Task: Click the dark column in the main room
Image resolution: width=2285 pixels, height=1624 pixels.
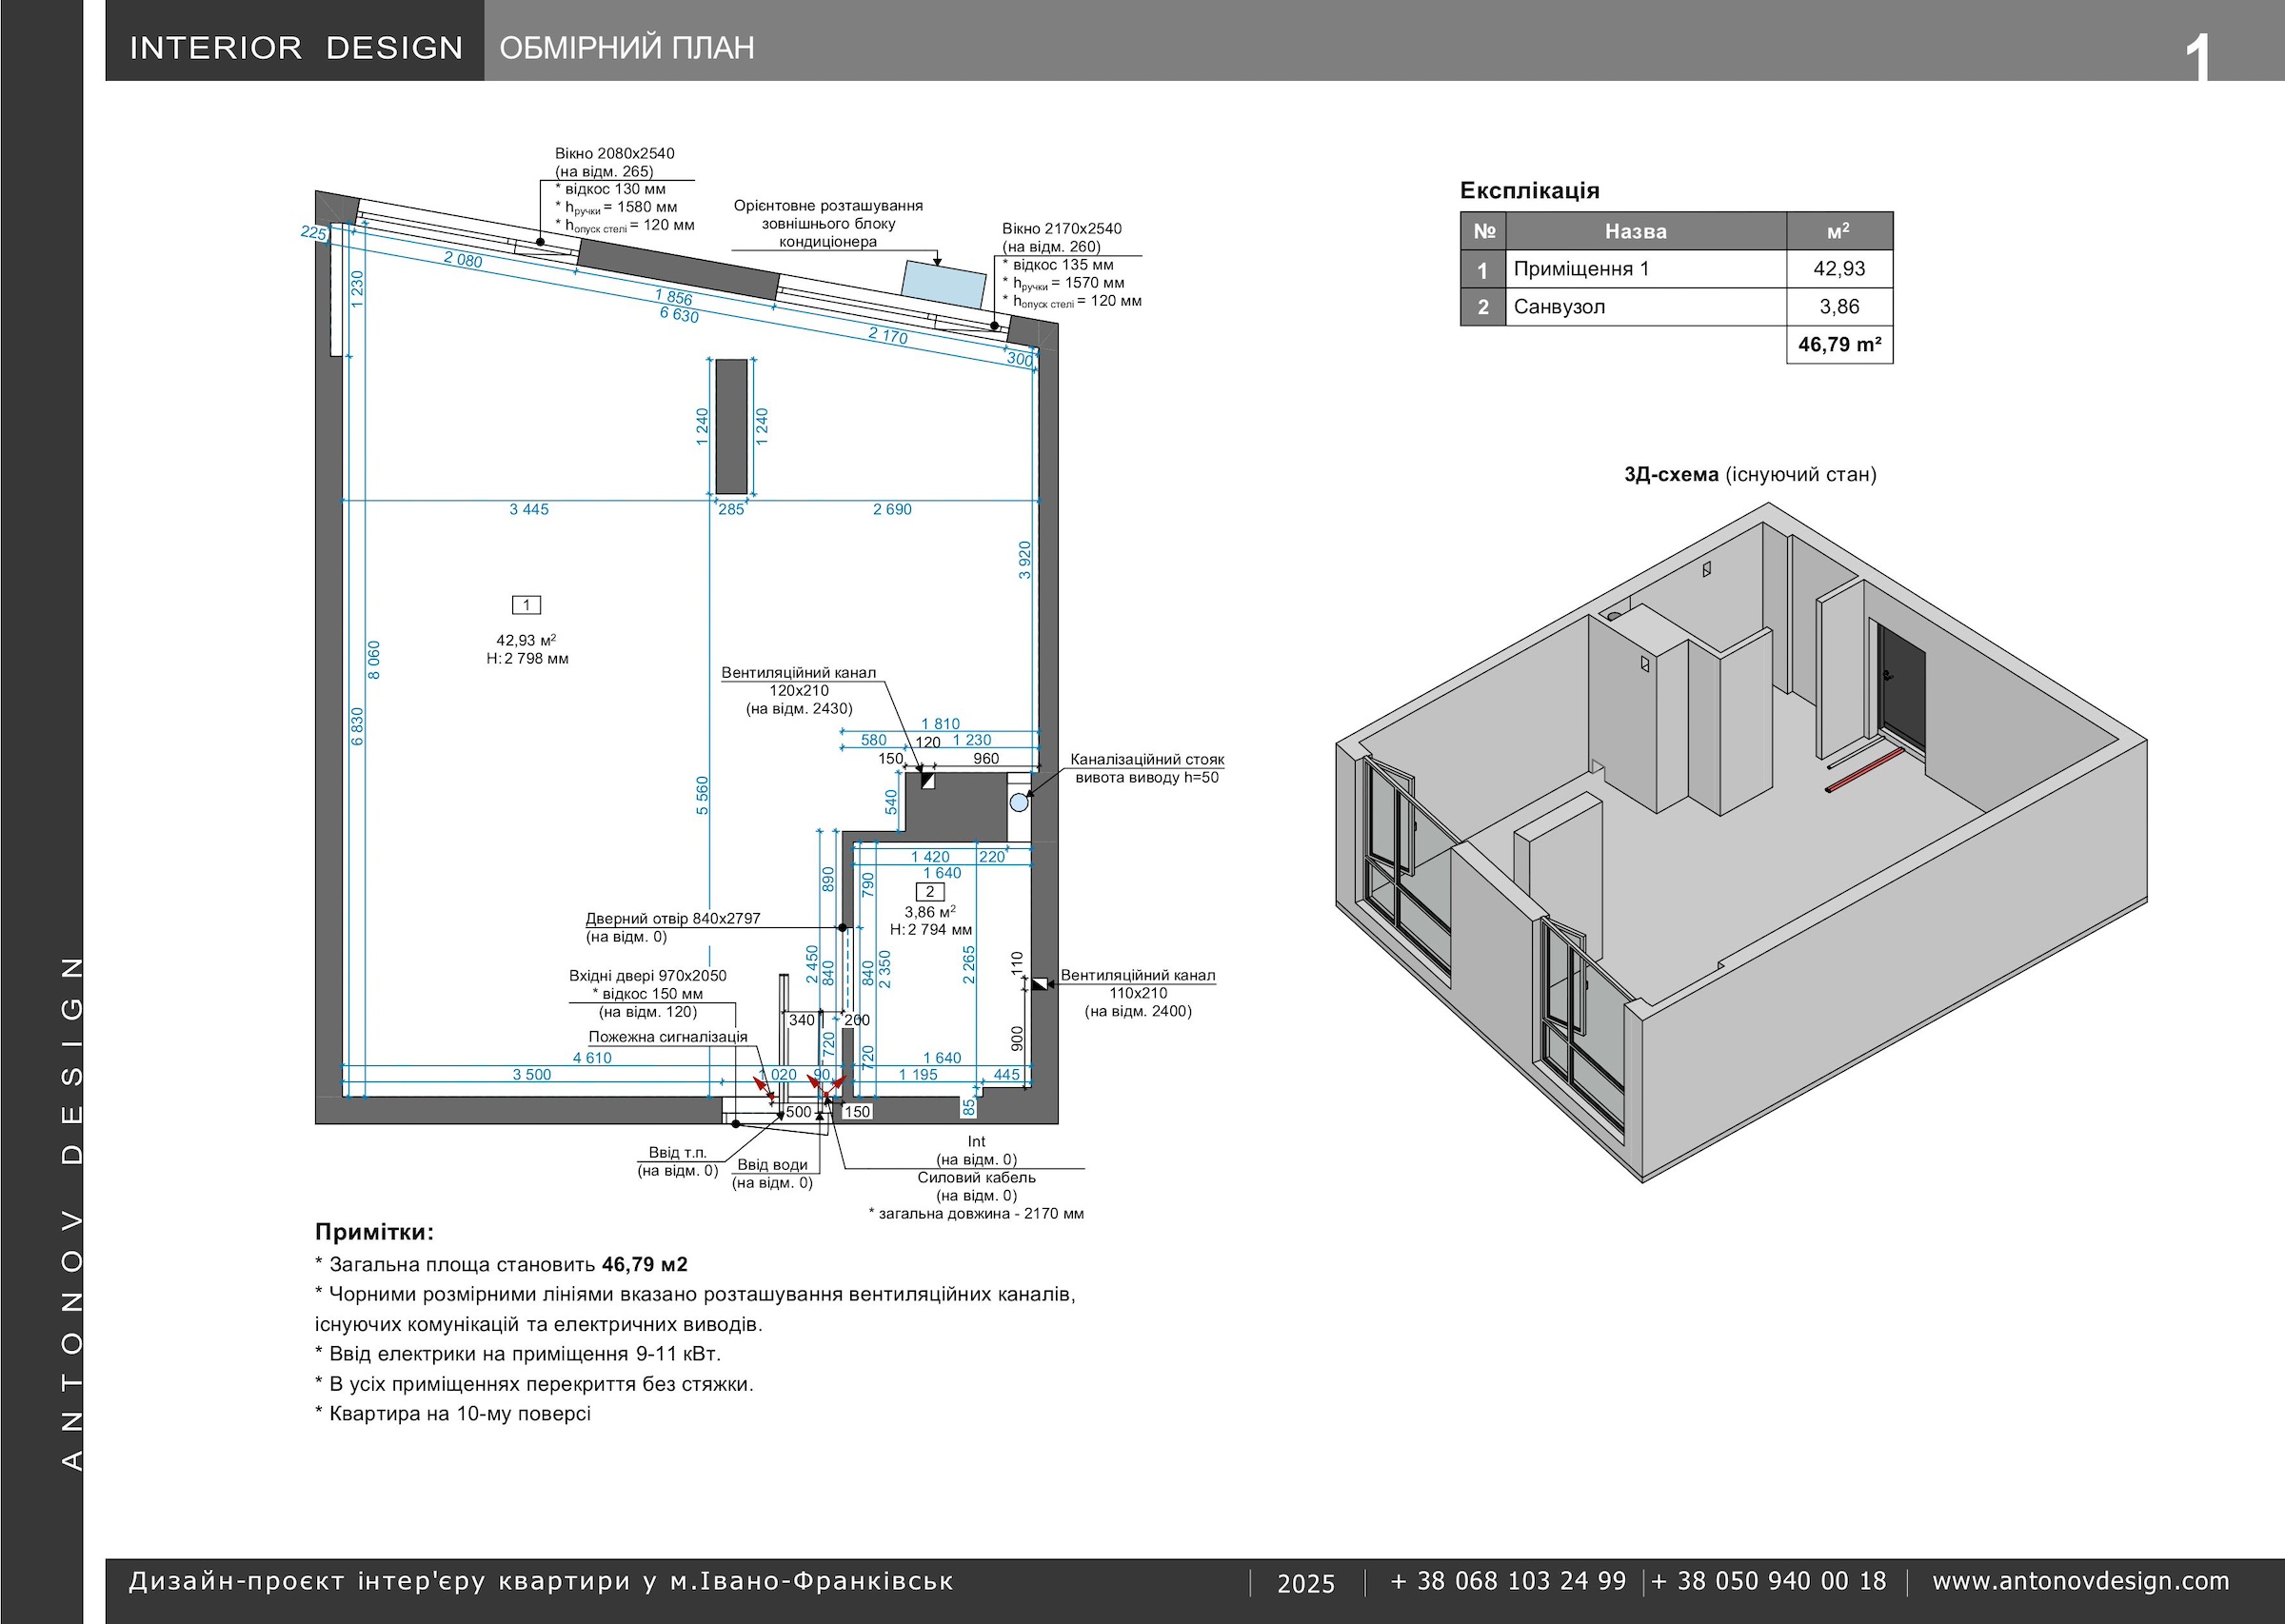Action: click(731, 427)
